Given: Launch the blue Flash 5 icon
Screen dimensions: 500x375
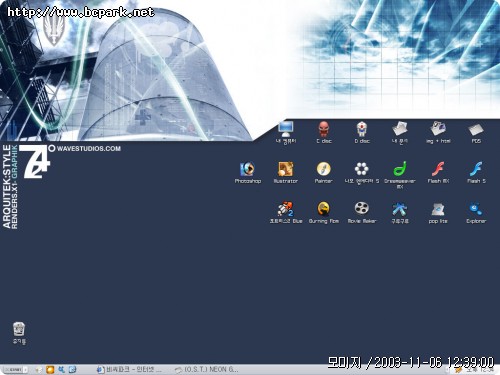Looking at the screenshot, I should [476, 172].
